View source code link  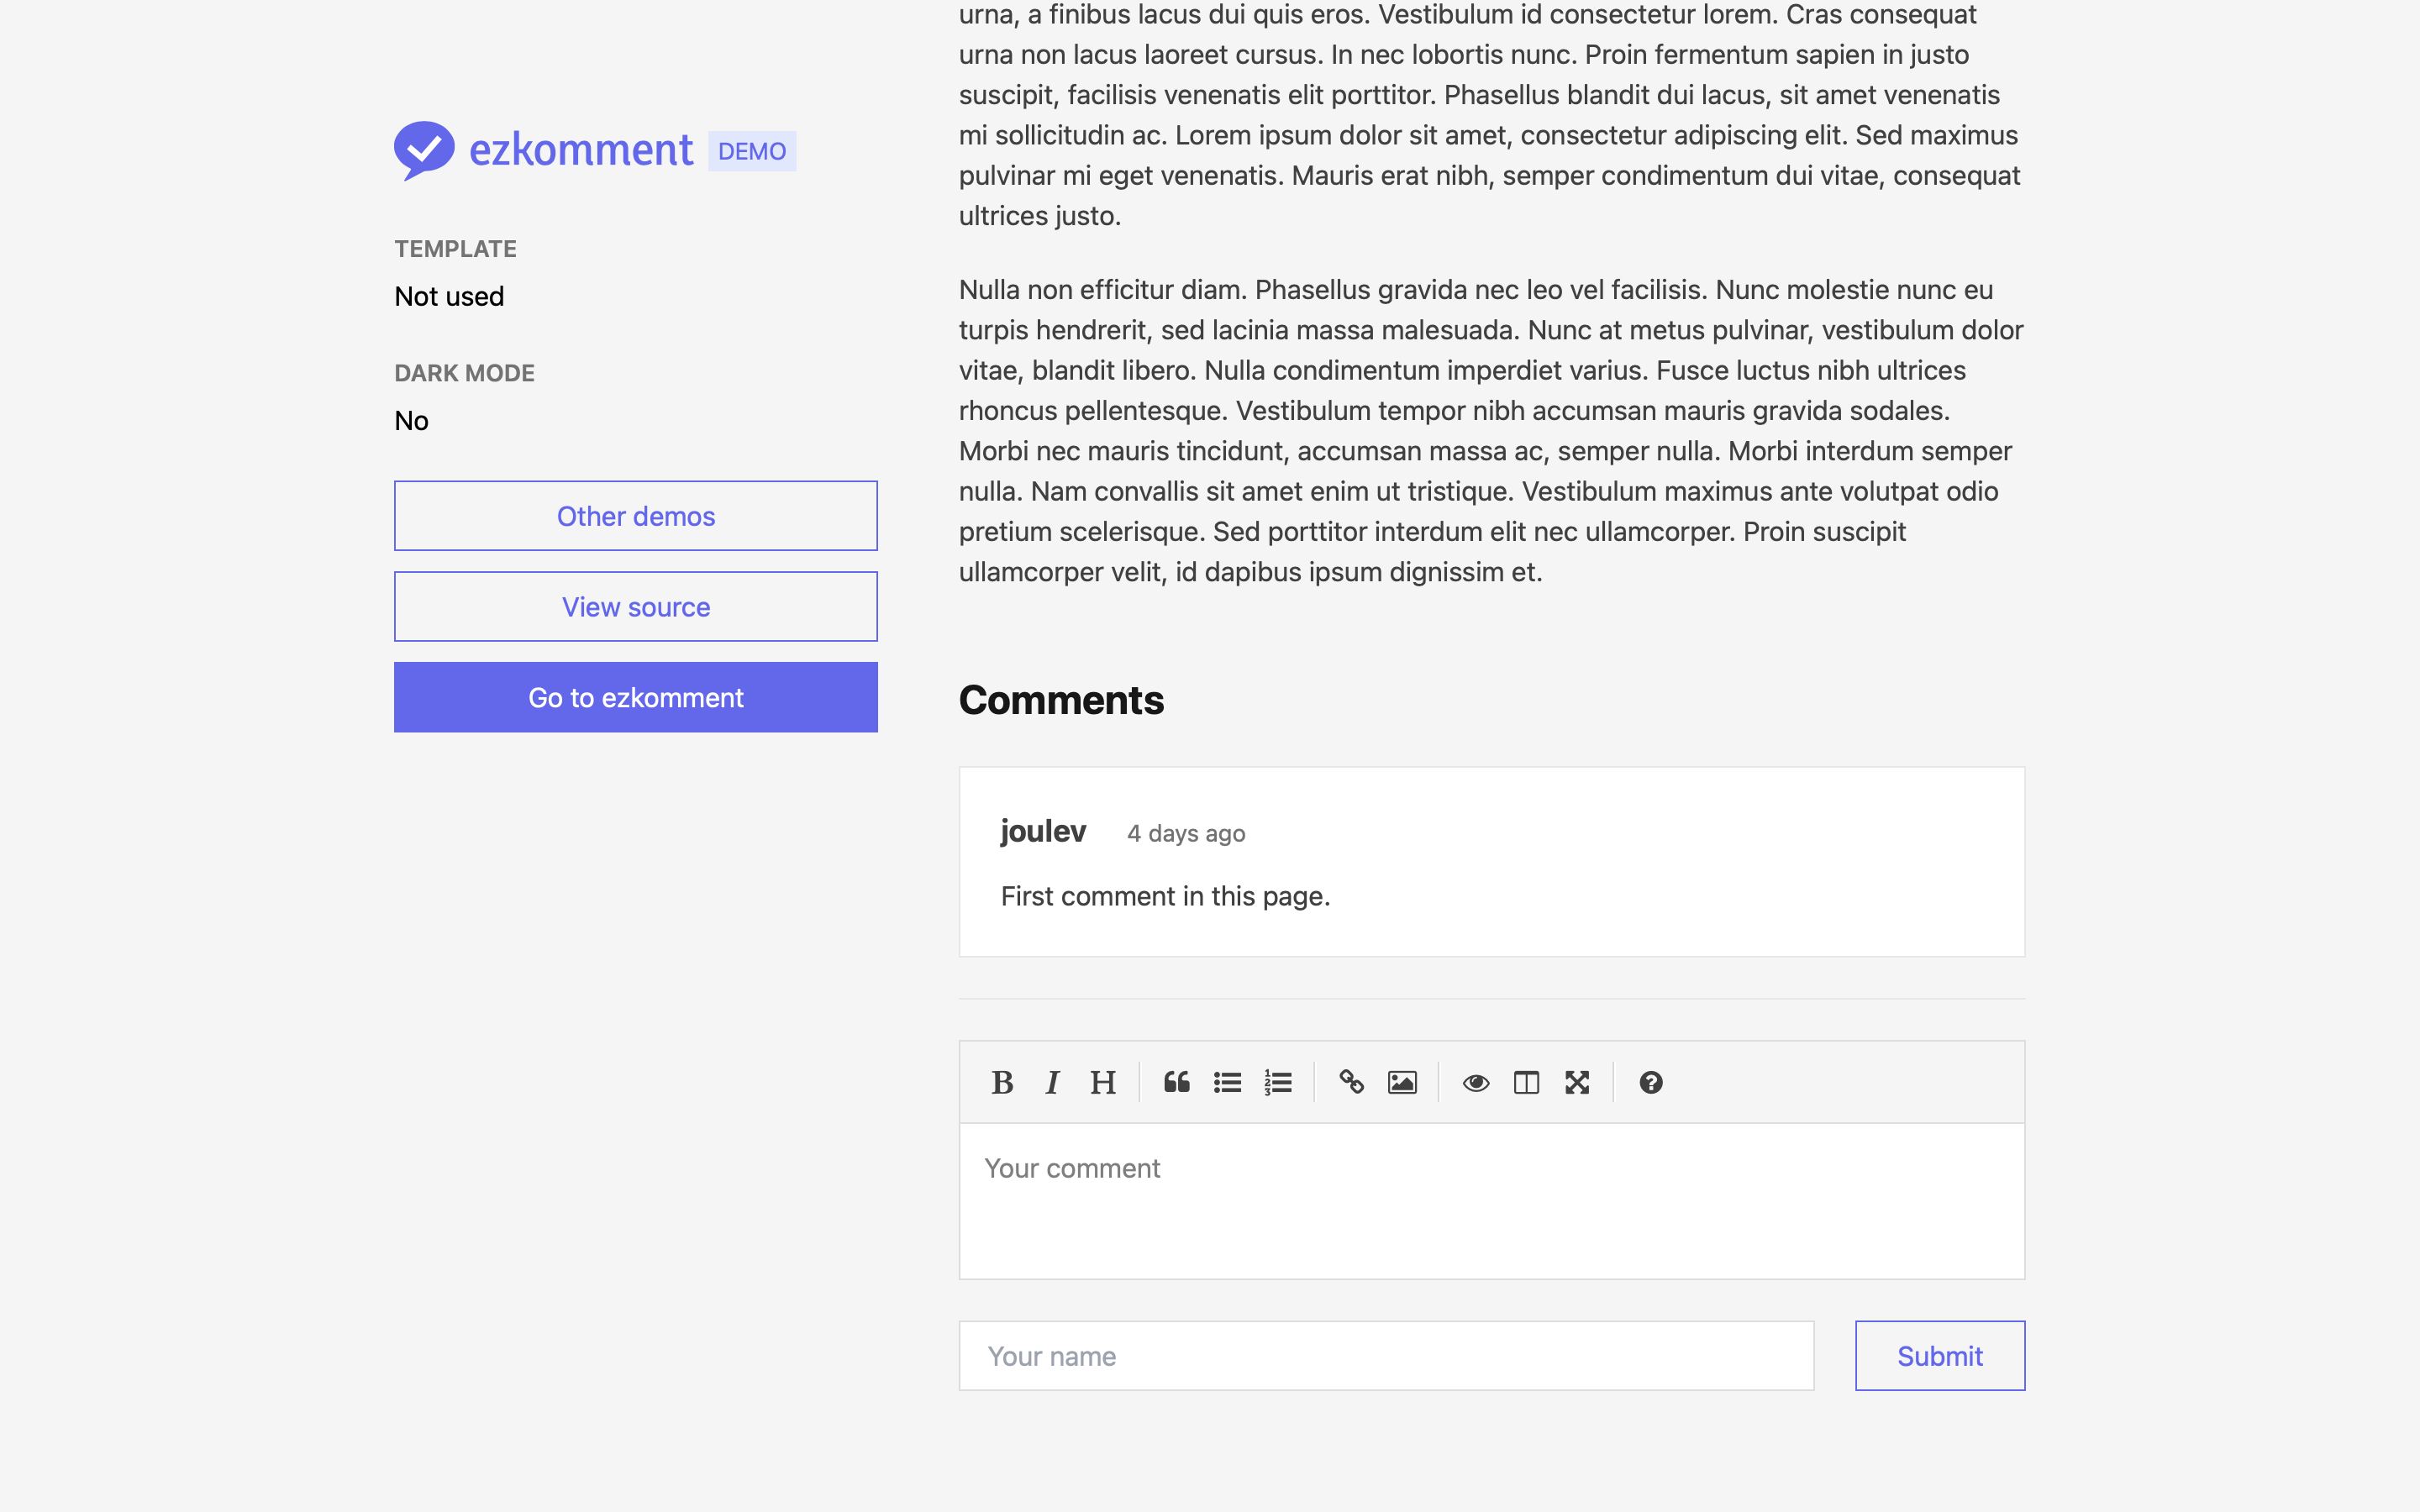(634, 605)
